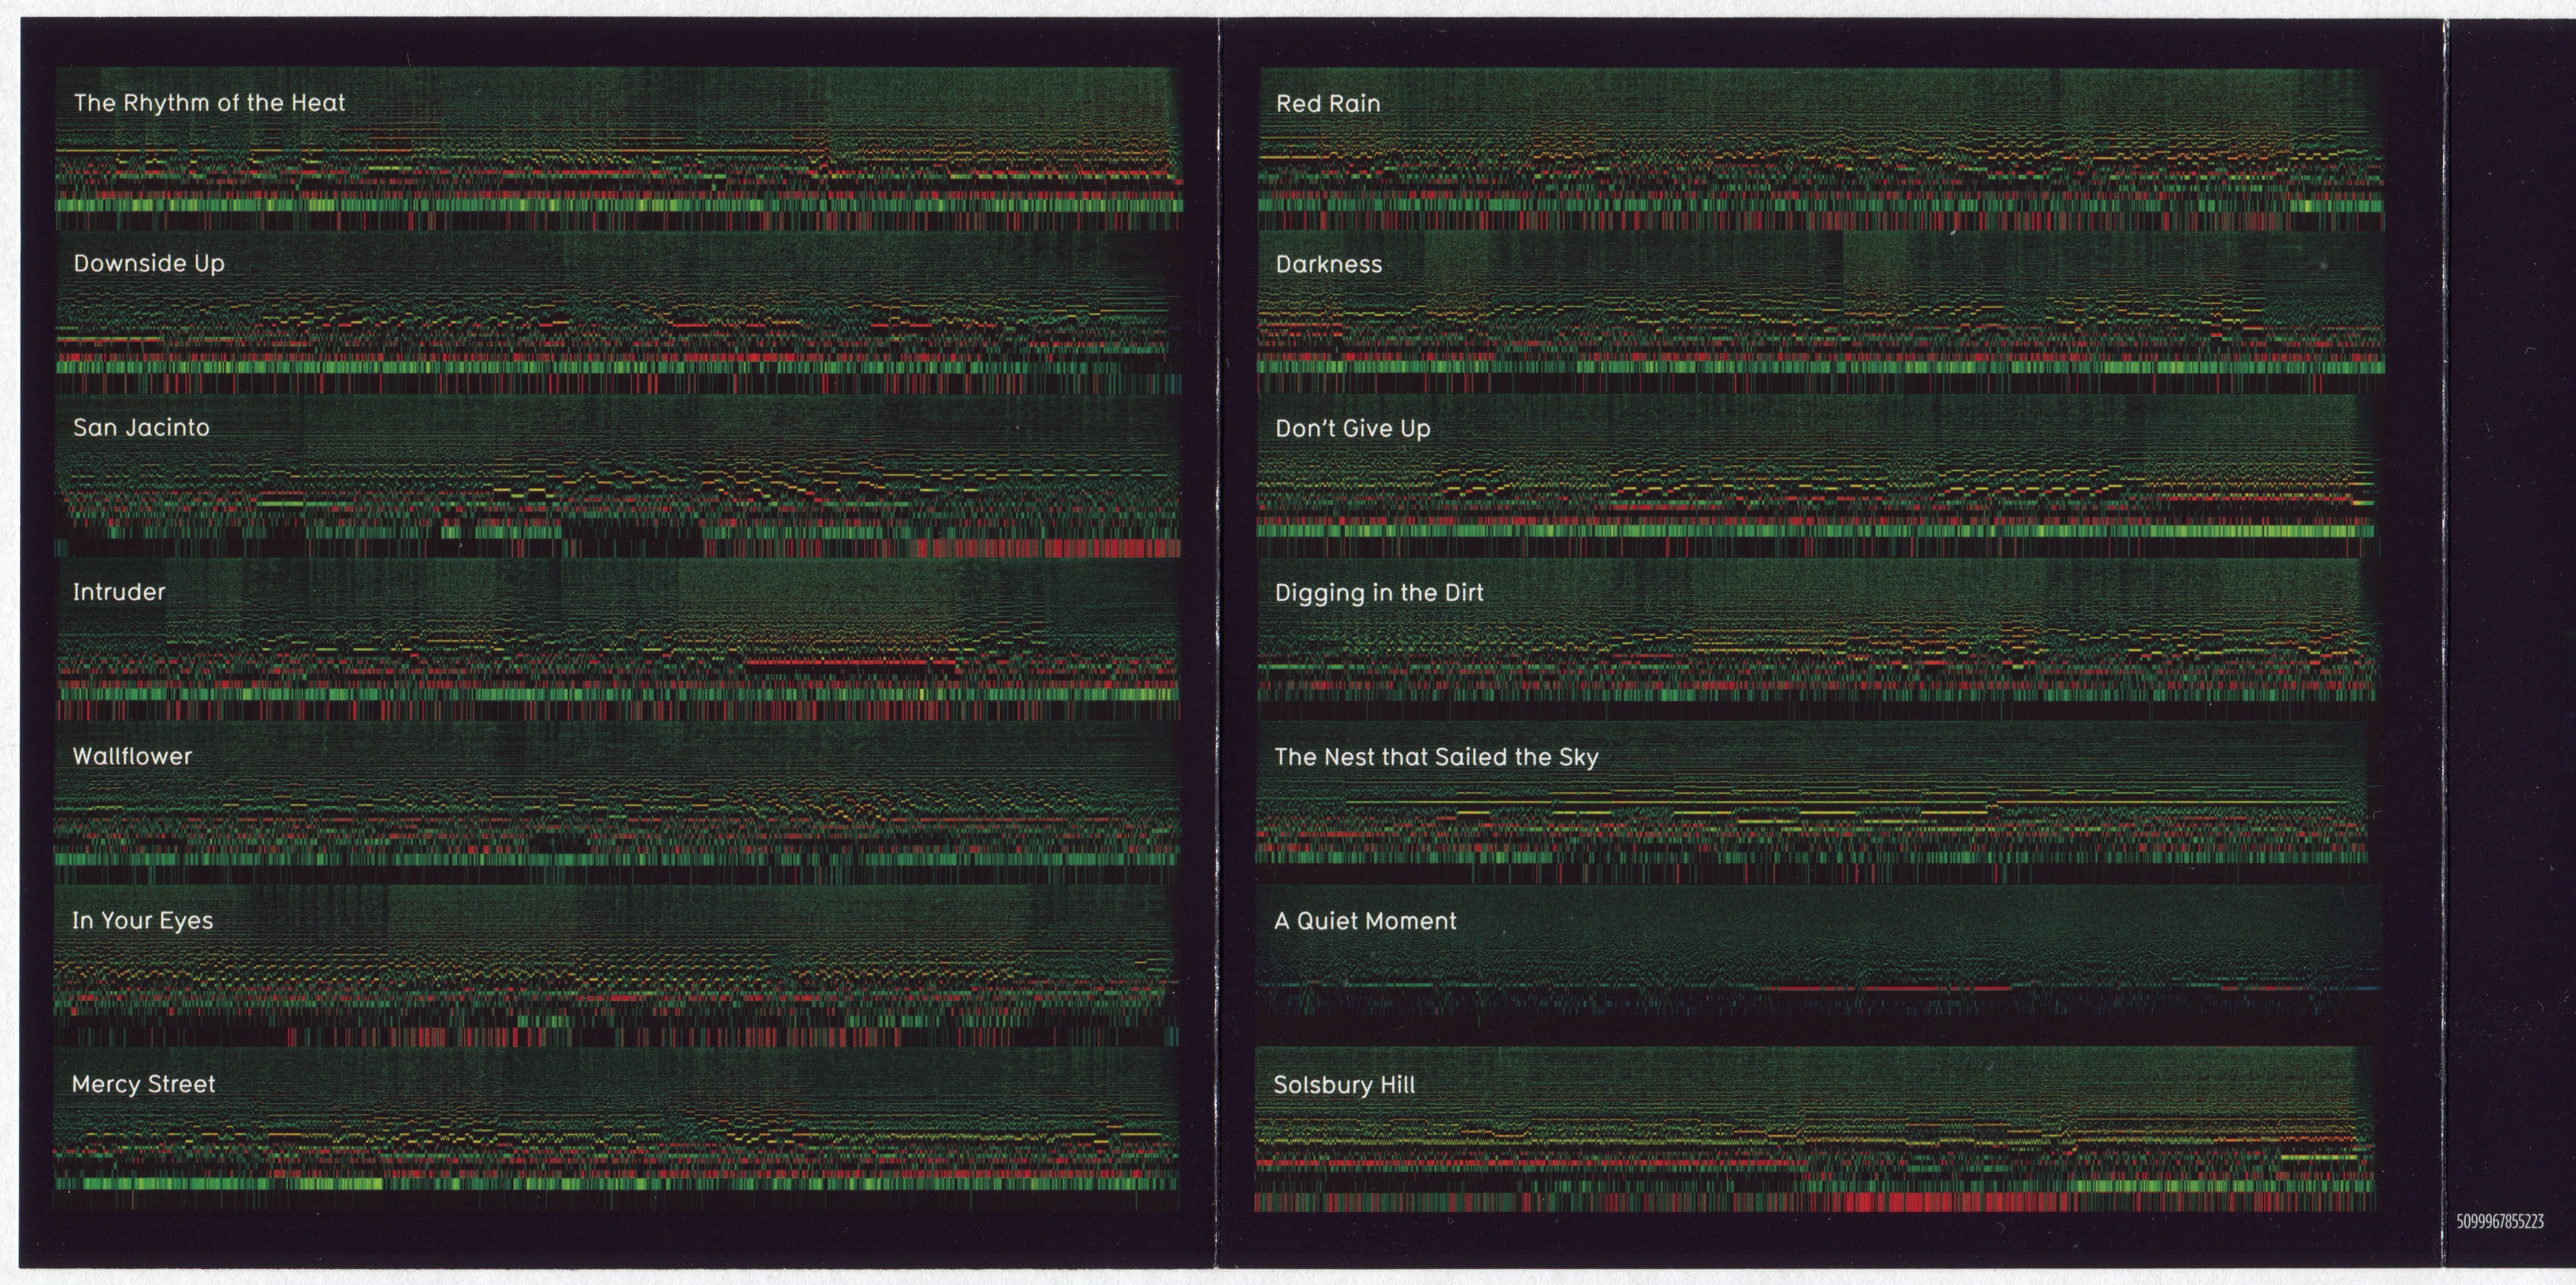
Task: Click the 'A Quiet Moment' track title
Action: [x=1365, y=921]
